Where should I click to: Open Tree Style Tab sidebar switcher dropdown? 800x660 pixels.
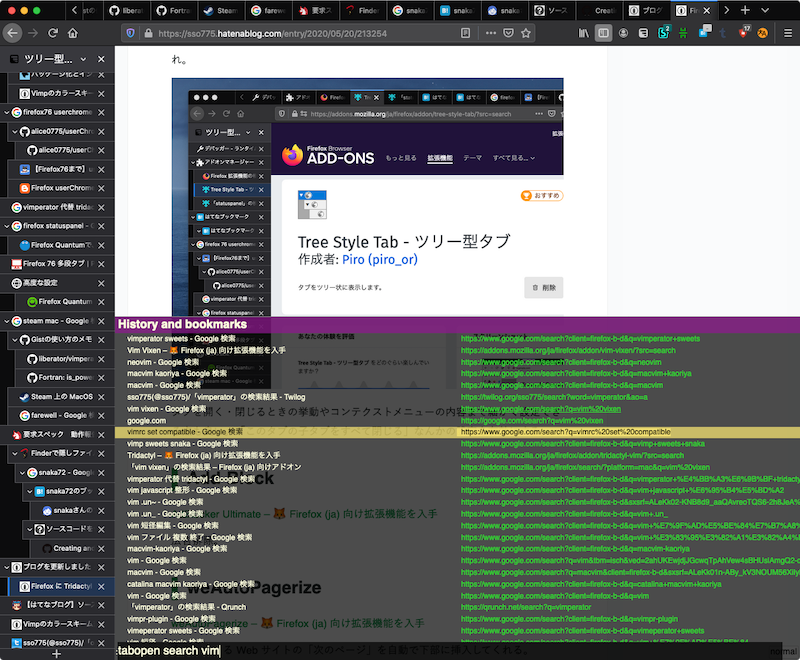[x=83, y=59]
